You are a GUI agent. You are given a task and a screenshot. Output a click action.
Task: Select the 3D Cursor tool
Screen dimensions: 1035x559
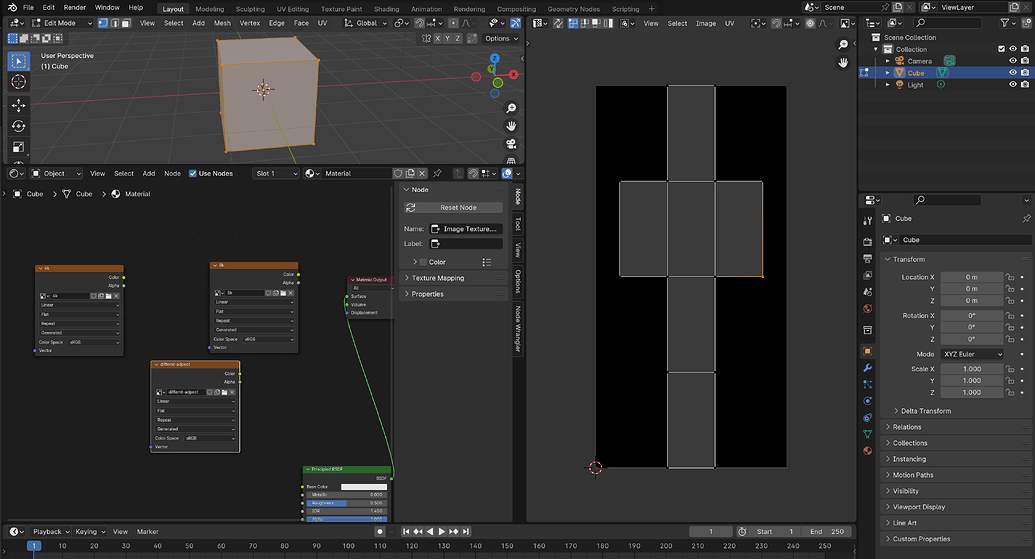pyautogui.click(x=18, y=82)
